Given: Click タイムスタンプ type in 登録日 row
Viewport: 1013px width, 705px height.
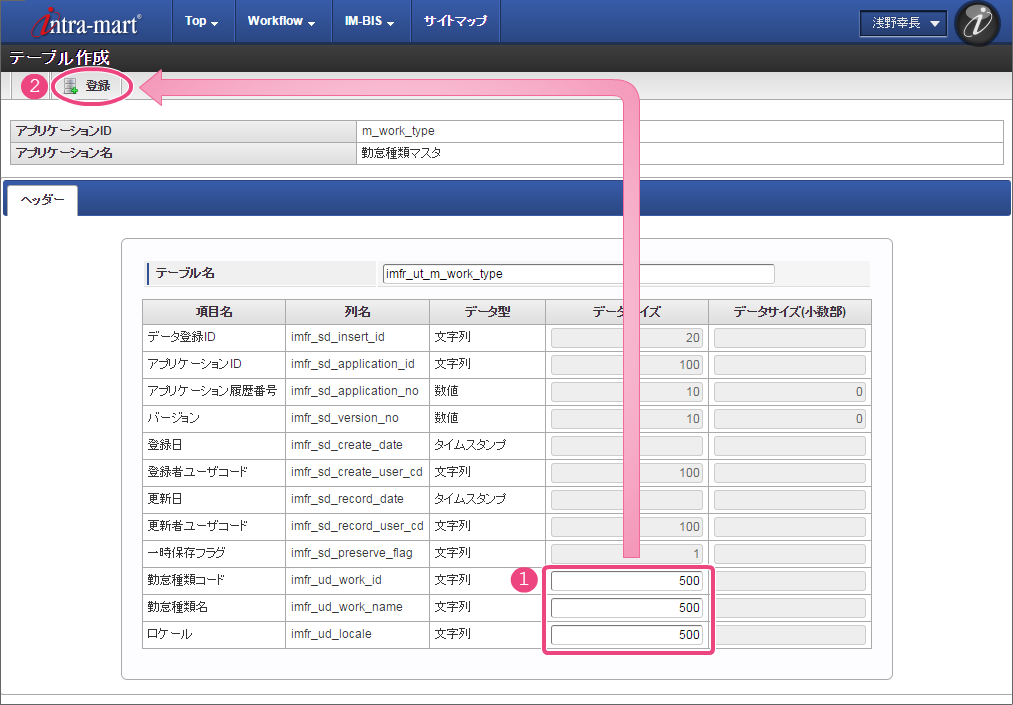Looking at the screenshot, I should [470, 445].
